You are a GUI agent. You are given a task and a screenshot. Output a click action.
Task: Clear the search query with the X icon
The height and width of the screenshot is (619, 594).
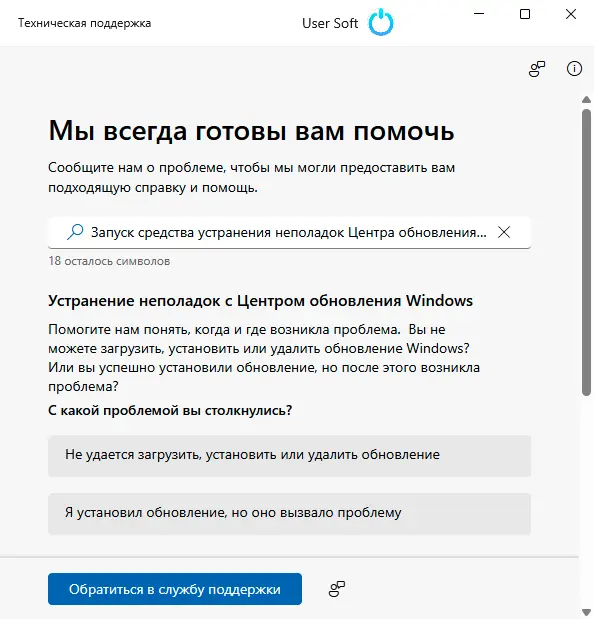pos(504,232)
